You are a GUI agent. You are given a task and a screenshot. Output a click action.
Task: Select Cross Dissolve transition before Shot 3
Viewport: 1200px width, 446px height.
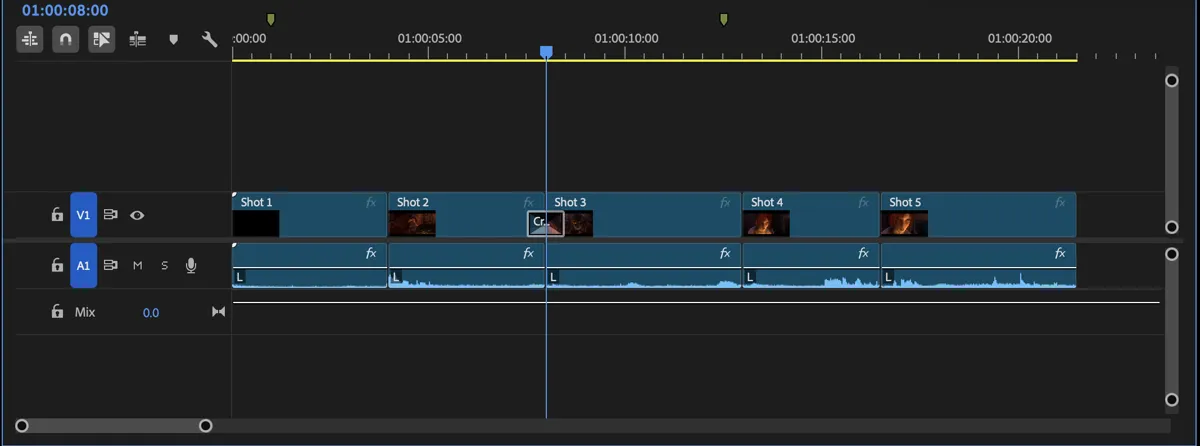pyautogui.click(x=546, y=223)
